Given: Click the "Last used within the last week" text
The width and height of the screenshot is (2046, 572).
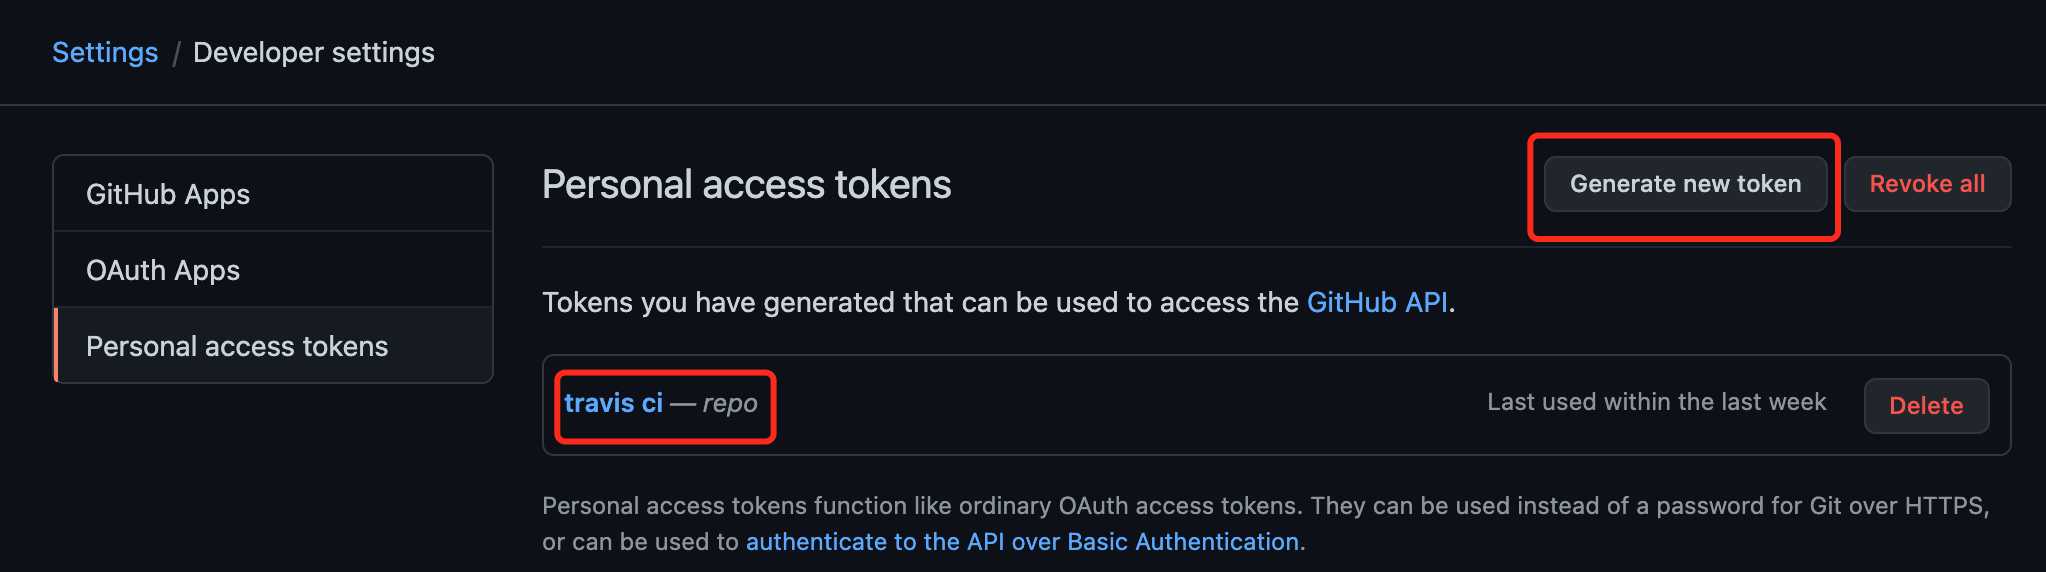Looking at the screenshot, I should click(1656, 402).
